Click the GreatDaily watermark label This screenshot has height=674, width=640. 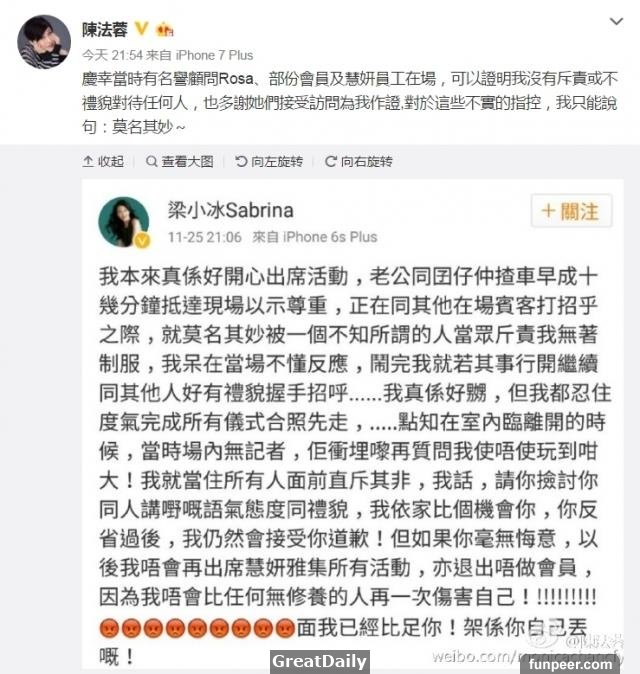pyautogui.click(x=320, y=662)
